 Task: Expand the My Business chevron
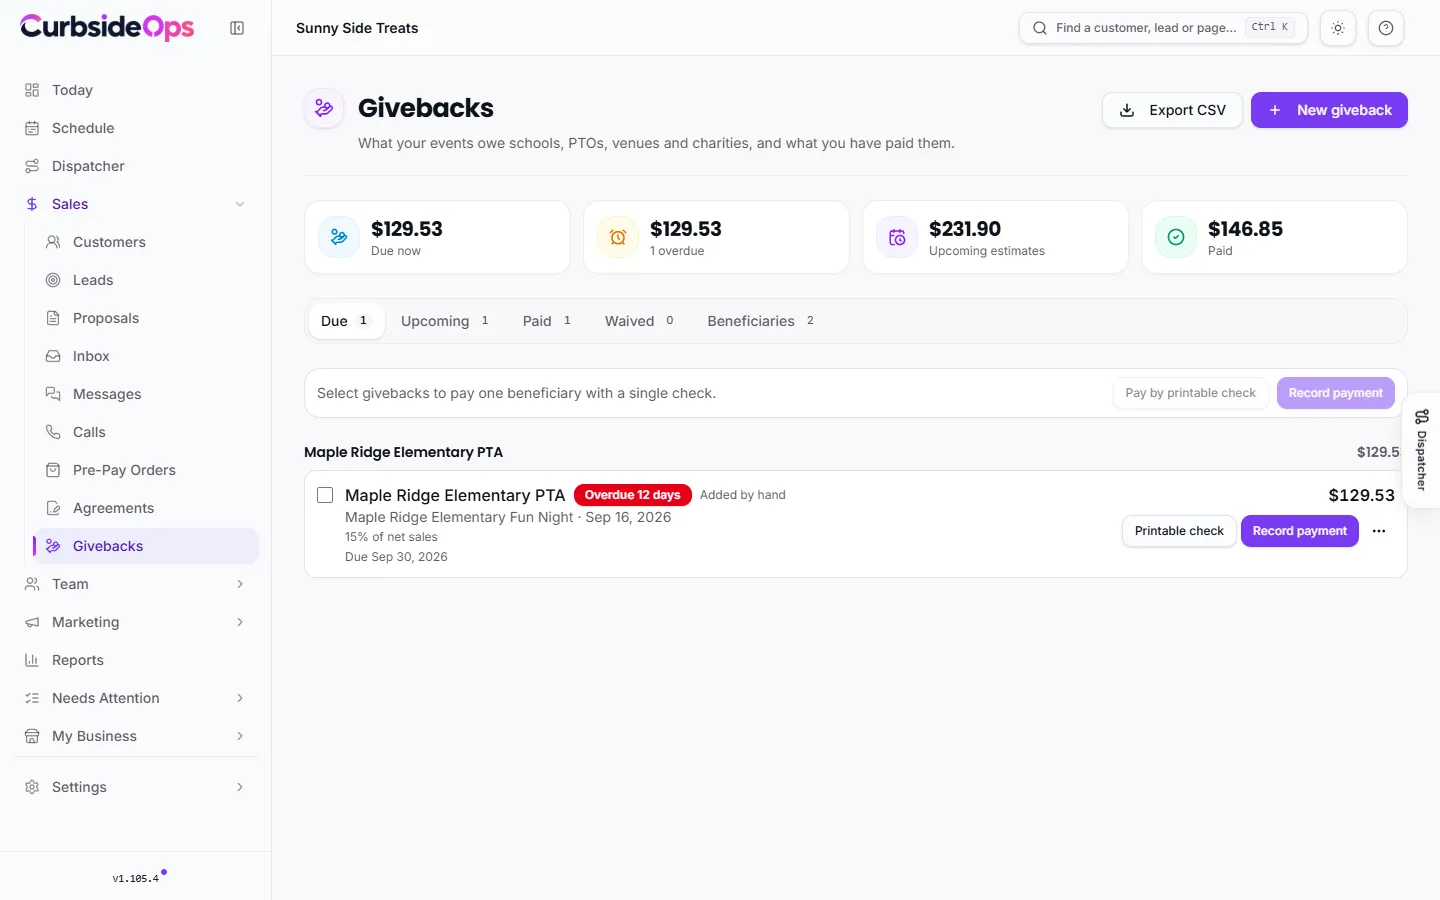tap(240, 736)
